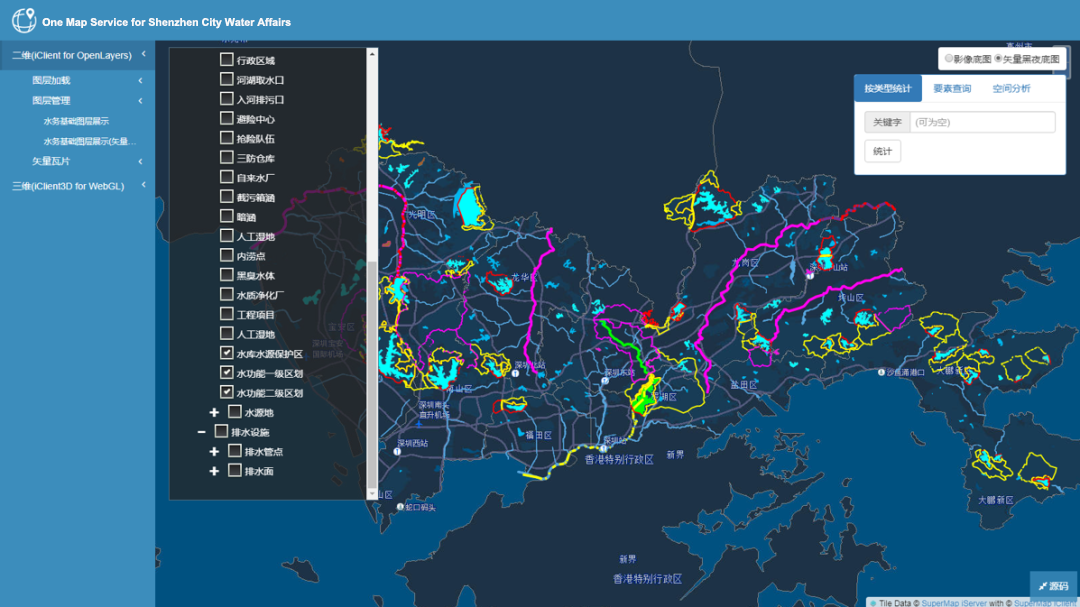Tick the 排水设施 group checkbox

[221, 431]
